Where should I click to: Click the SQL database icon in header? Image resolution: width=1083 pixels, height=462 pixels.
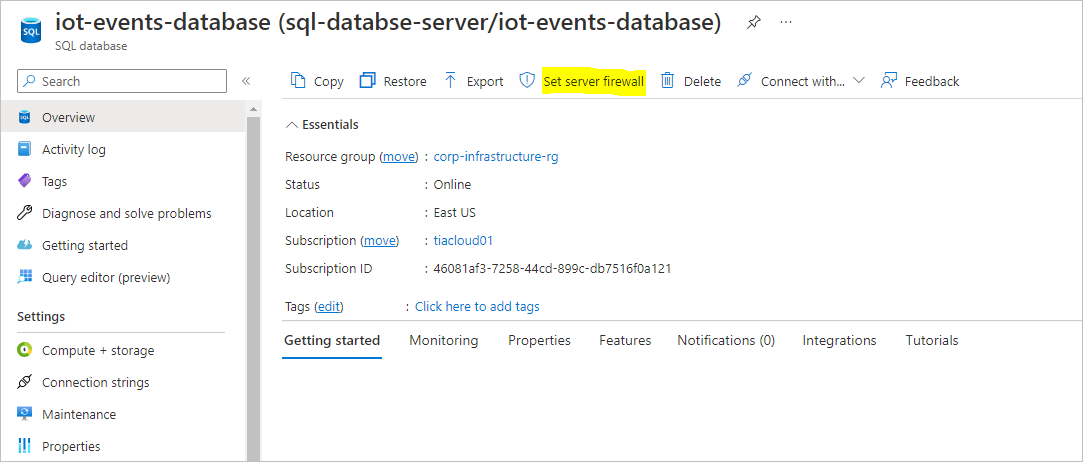[x=31, y=29]
